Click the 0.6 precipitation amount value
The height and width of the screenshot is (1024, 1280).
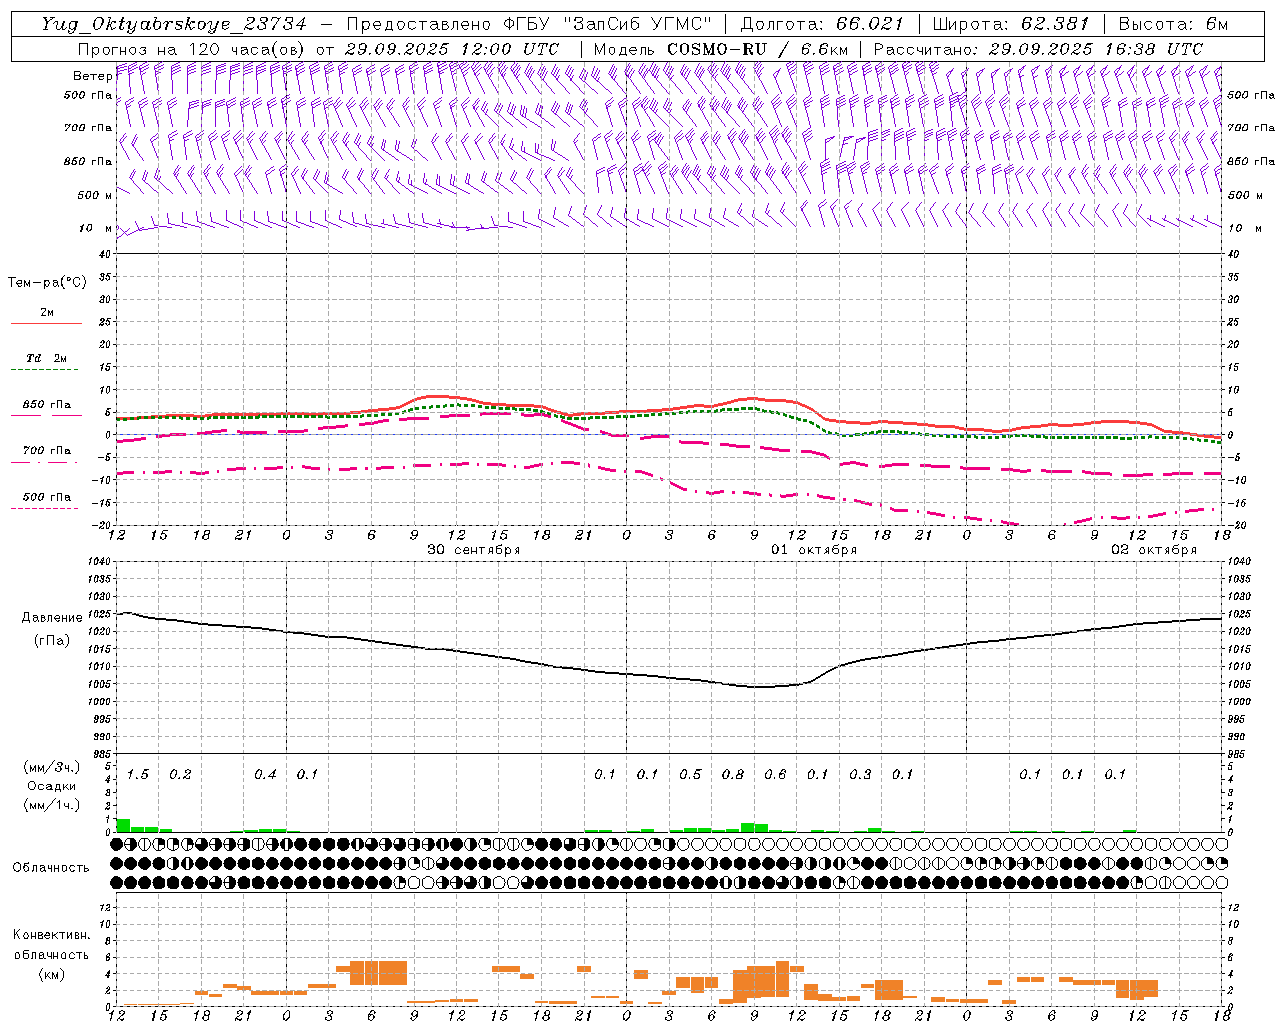[x=775, y=775]
